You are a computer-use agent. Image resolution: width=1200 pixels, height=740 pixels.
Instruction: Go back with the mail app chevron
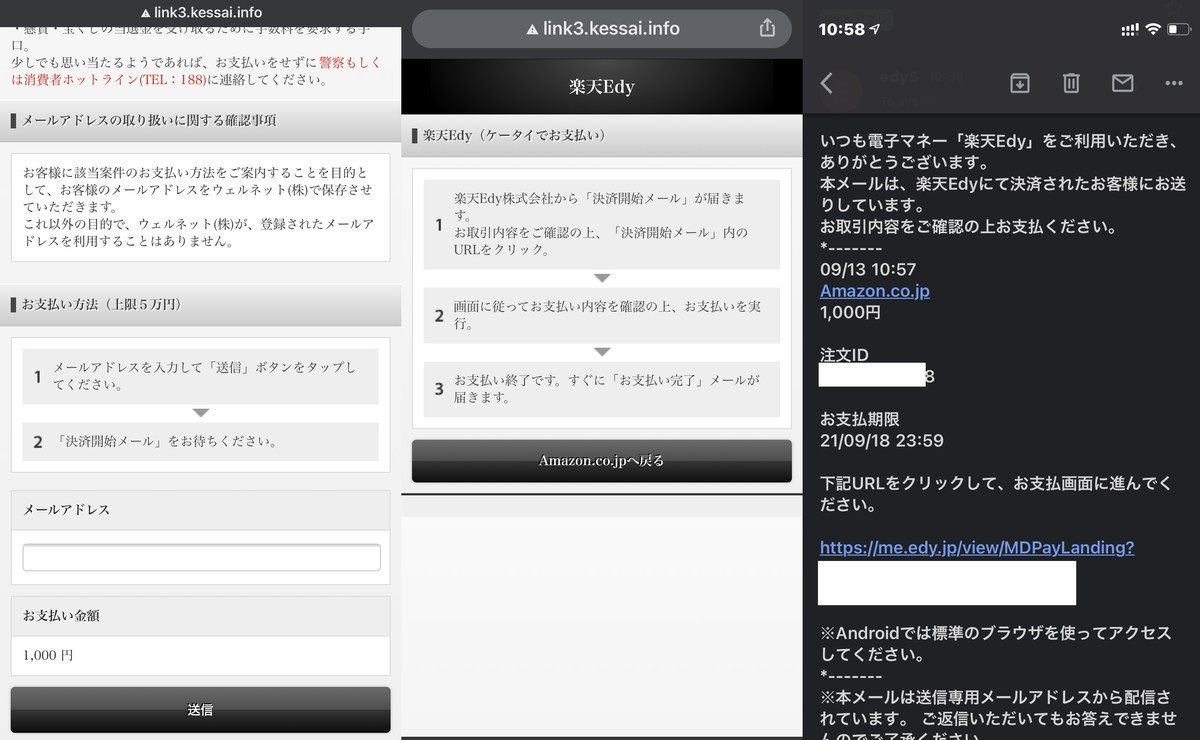[826, 83]
